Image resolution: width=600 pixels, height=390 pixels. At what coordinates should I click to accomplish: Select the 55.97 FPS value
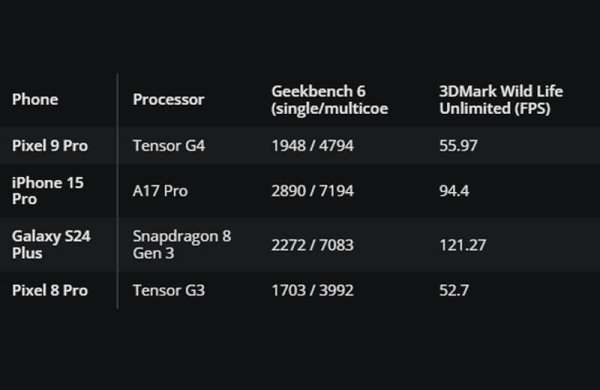pos(458,146)
